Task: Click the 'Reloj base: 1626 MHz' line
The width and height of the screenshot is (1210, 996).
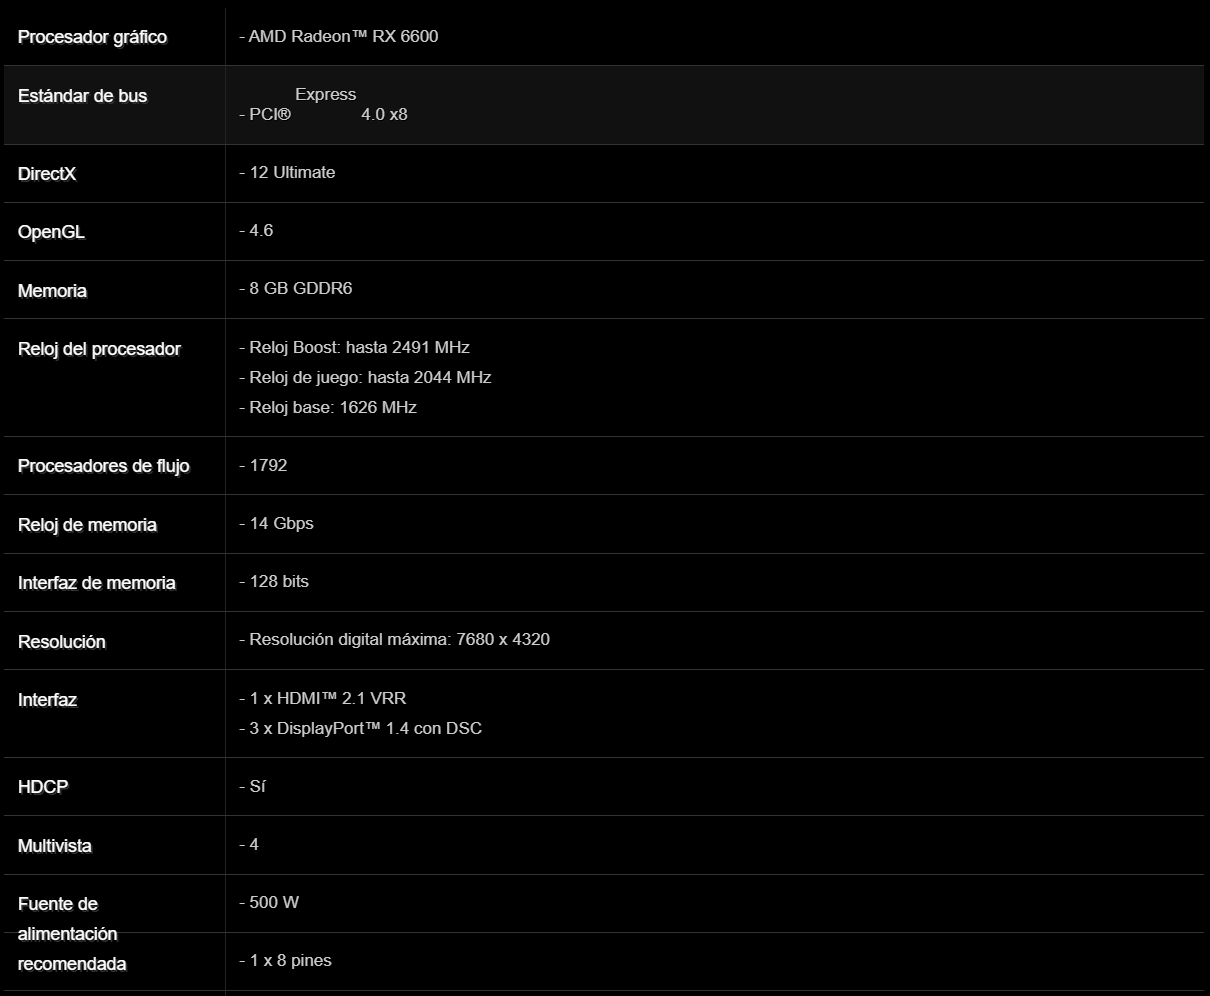Action: (x=327, y=408)
